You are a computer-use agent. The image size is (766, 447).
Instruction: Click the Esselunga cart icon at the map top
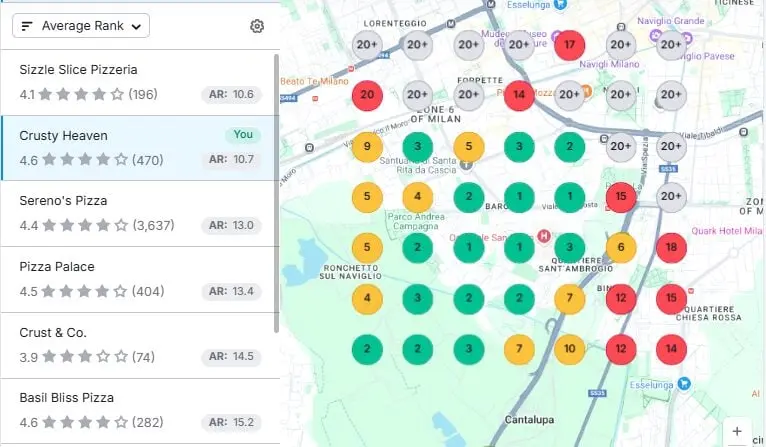click(x=561, y=4)
